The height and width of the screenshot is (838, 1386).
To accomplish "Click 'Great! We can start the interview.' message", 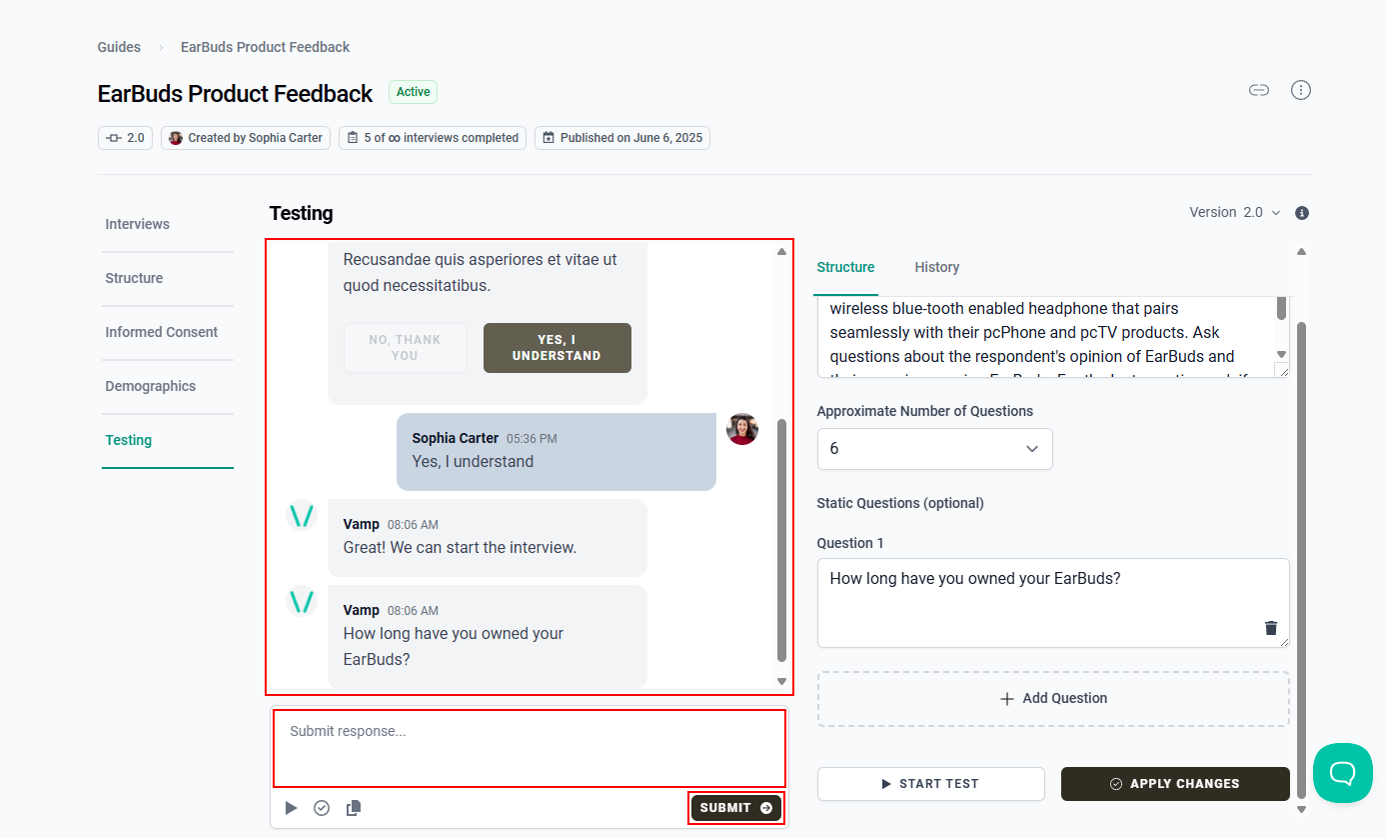I will (x=487, y=538).
